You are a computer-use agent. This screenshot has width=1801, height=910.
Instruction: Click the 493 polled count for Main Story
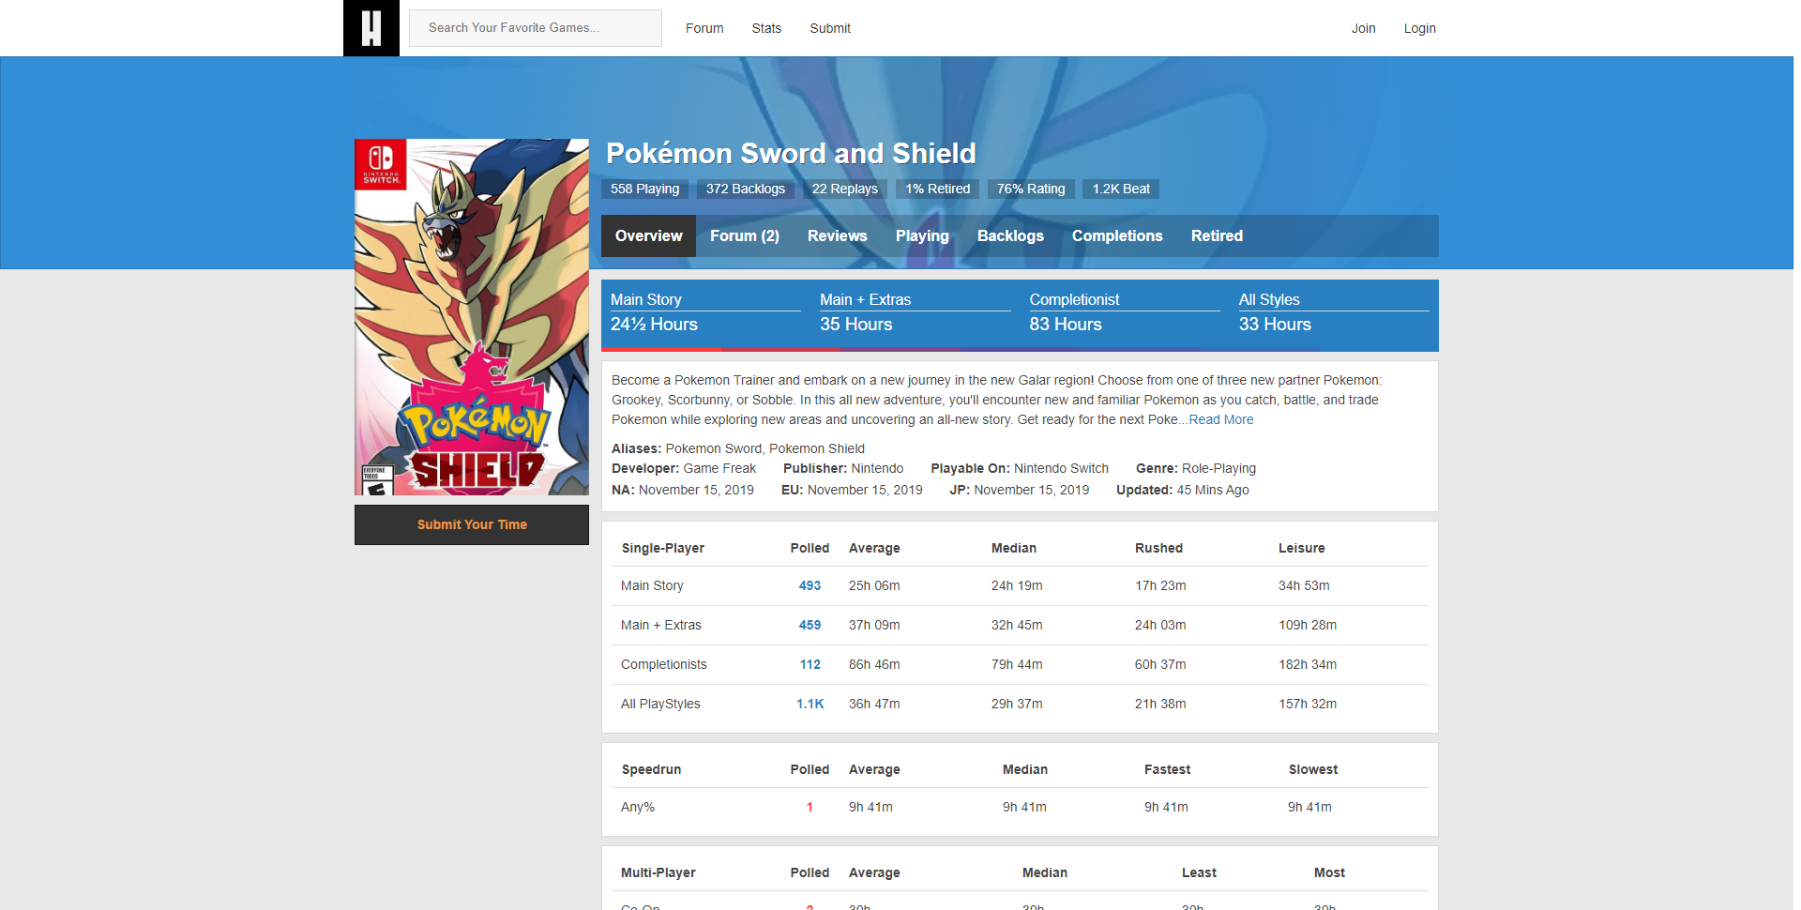pyautogui.click(x=809, y=586)
